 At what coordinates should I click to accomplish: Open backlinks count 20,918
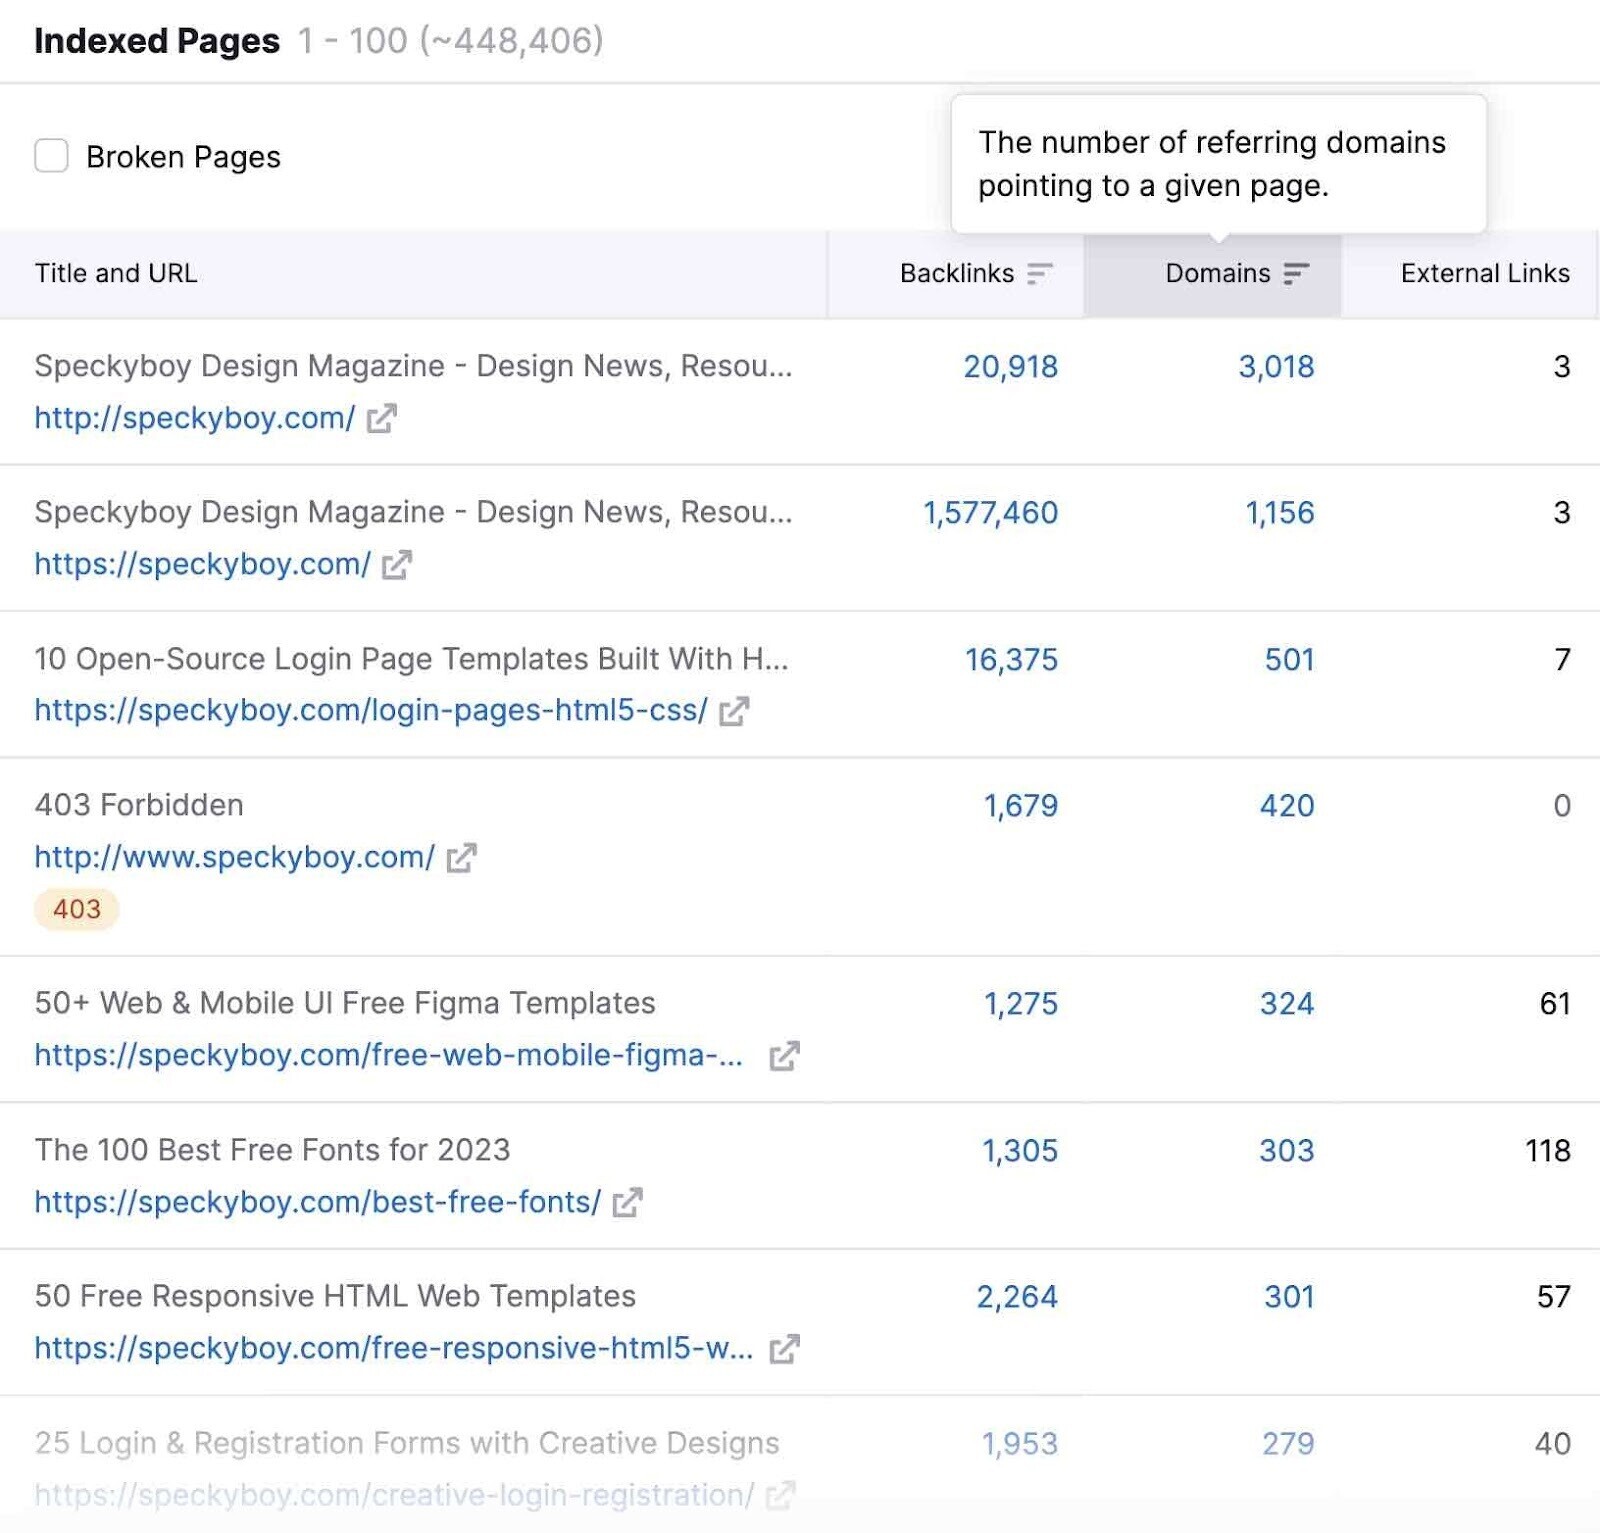(x=1010, y=367)
